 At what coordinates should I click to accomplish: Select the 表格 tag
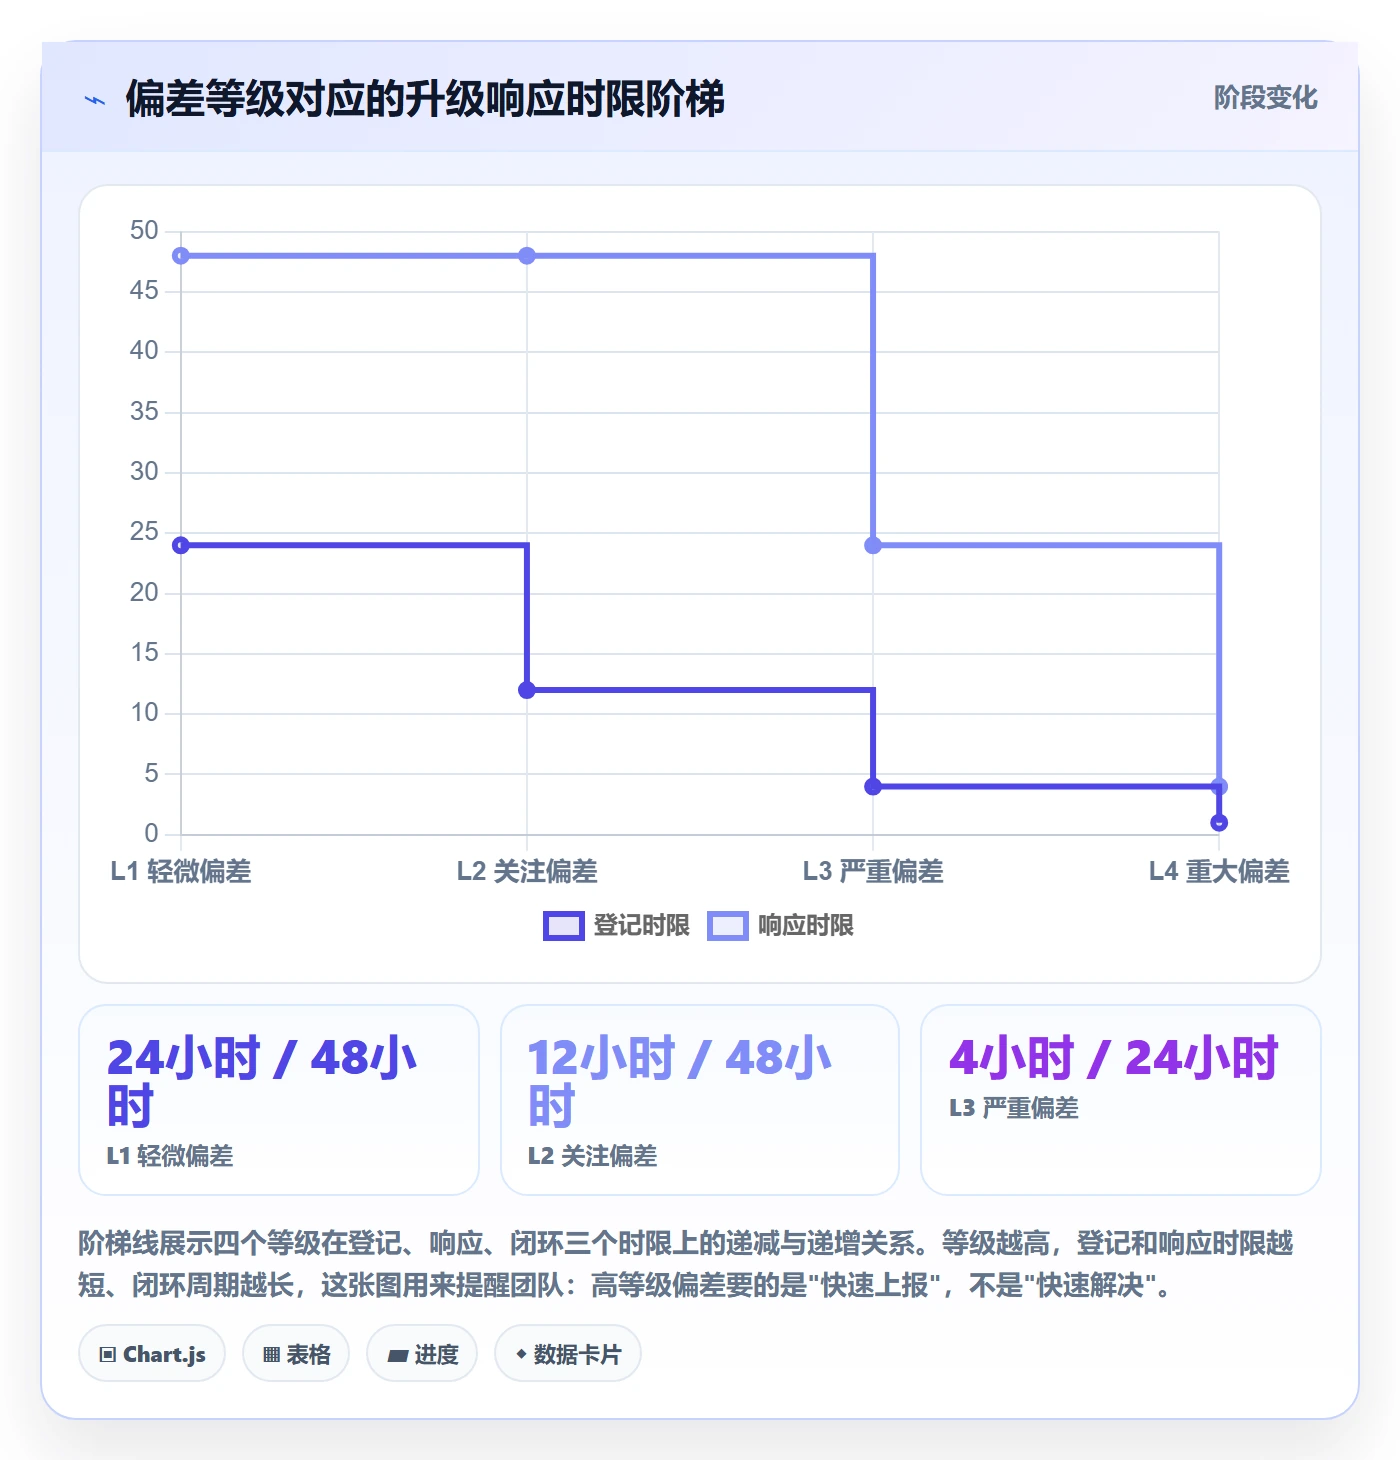pos(296,1354)
